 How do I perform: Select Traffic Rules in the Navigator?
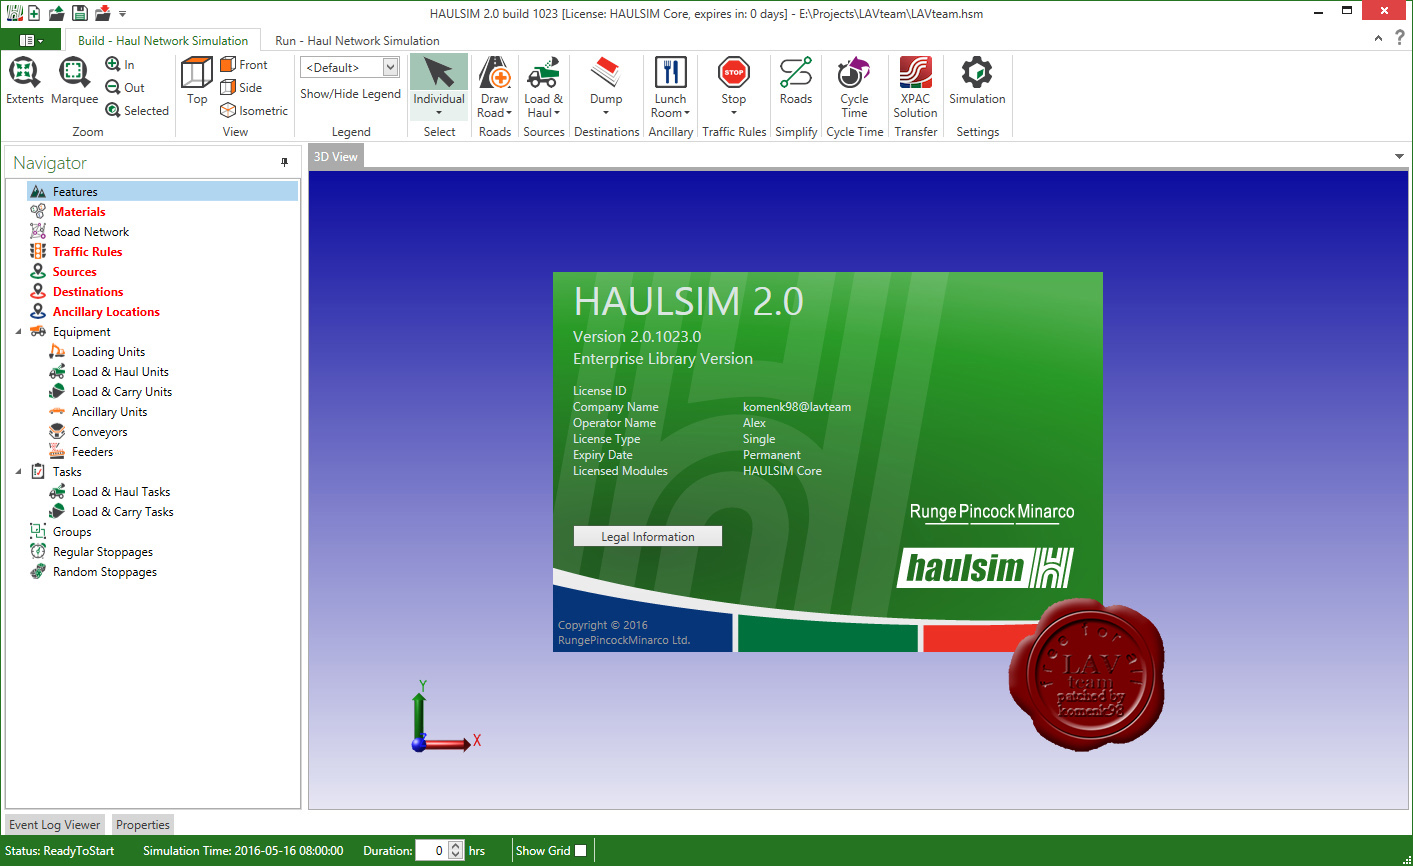(87, 251)
